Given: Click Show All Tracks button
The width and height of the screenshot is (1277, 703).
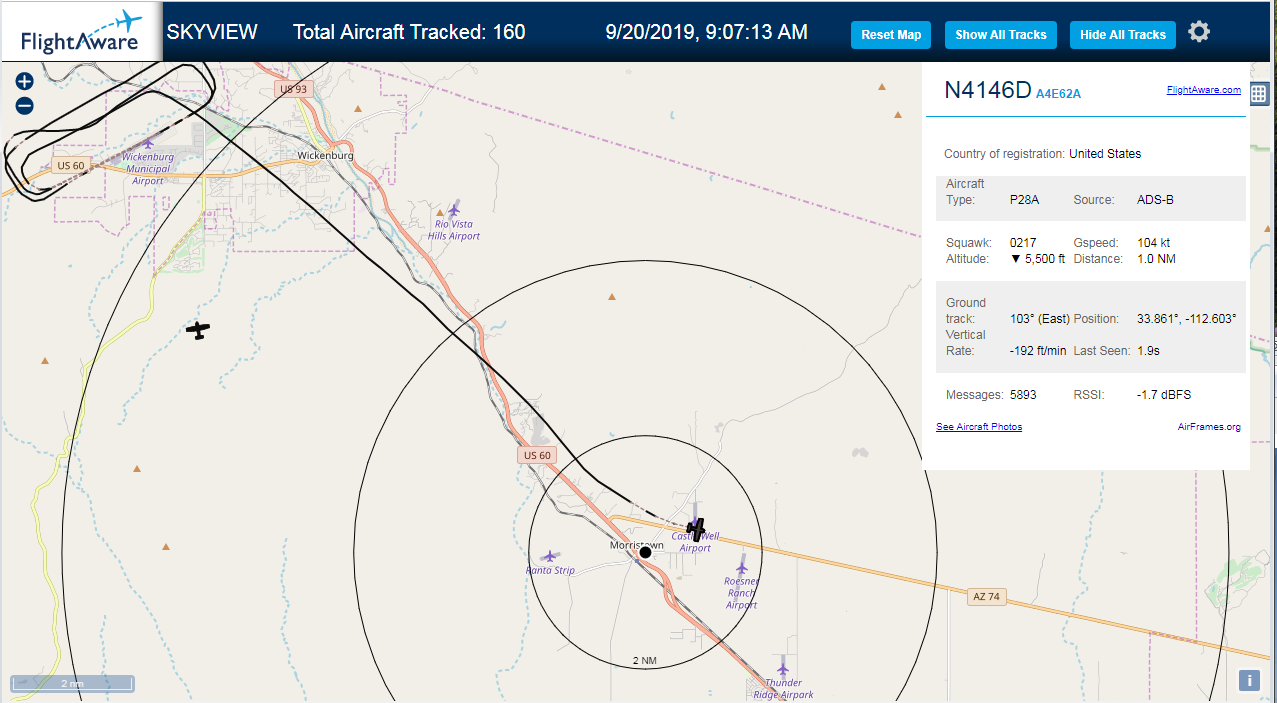Looking at the screenshot, I should (1000, 34).
